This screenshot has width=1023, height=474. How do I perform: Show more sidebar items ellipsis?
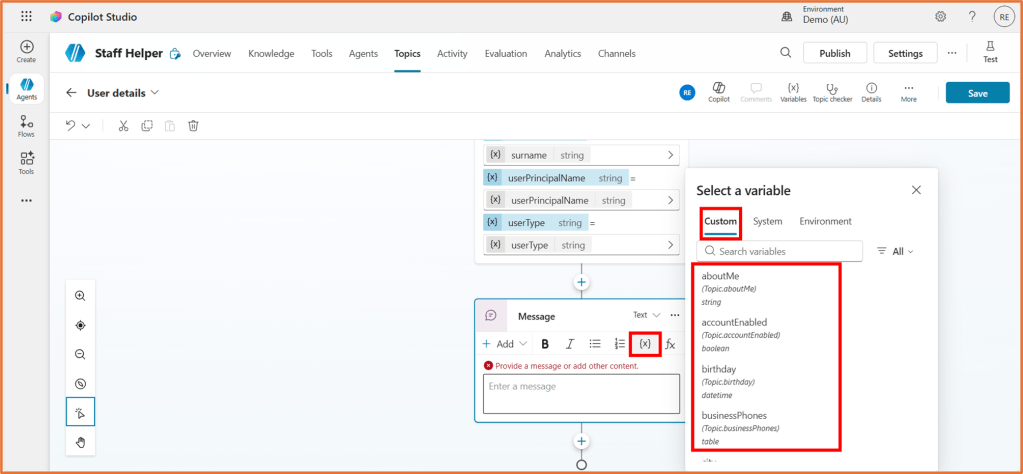pyautogui.click(x=27, y=201)
